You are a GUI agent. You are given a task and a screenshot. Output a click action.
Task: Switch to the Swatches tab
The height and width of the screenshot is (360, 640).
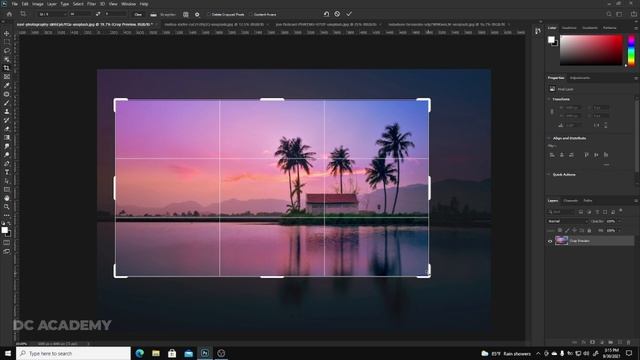[x=569, y=28]
